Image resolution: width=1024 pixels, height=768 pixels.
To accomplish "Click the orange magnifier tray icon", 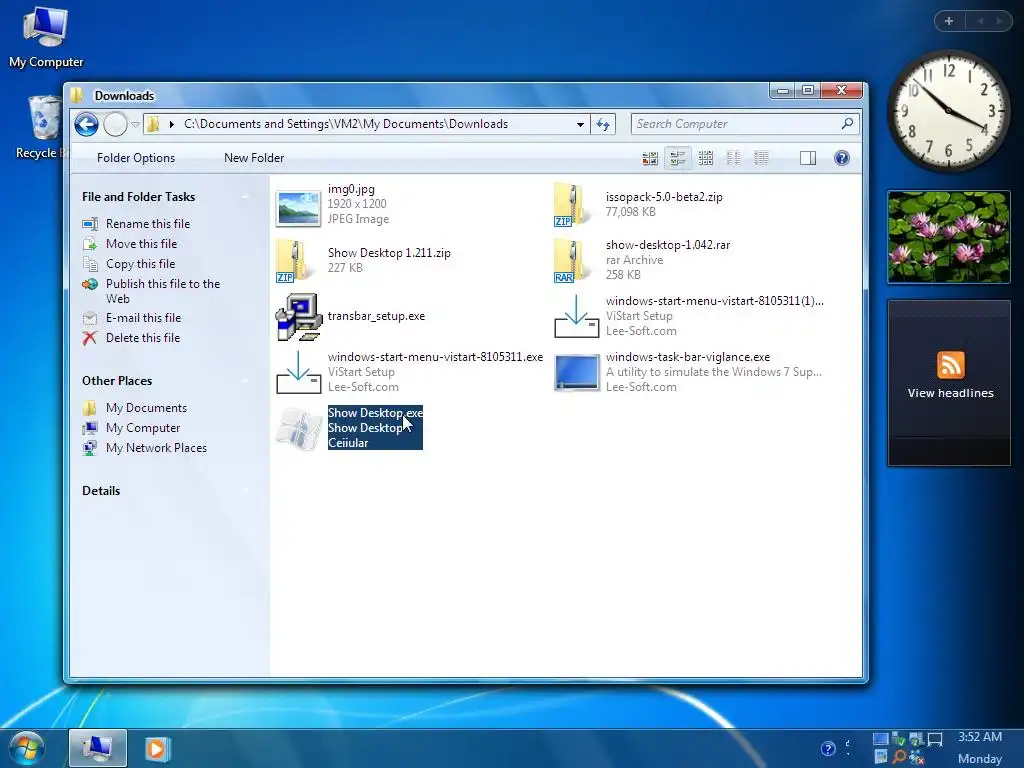I will [x=899, y=757].
